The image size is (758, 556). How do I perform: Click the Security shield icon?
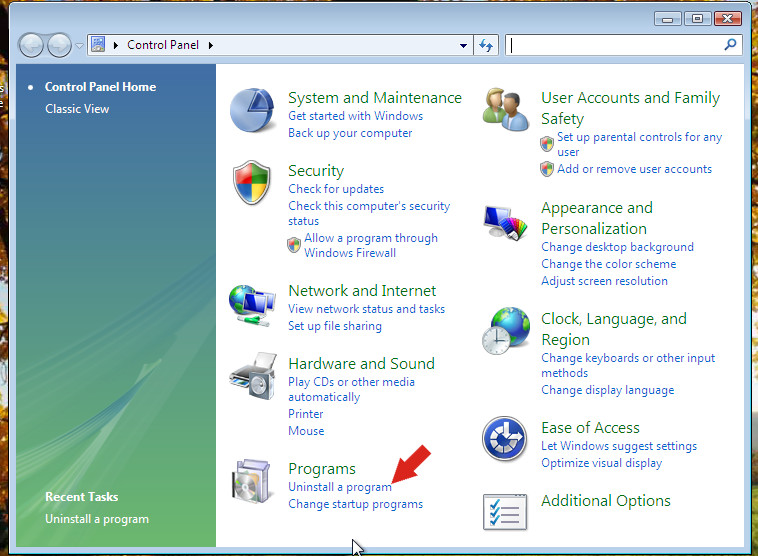(251, 183)
